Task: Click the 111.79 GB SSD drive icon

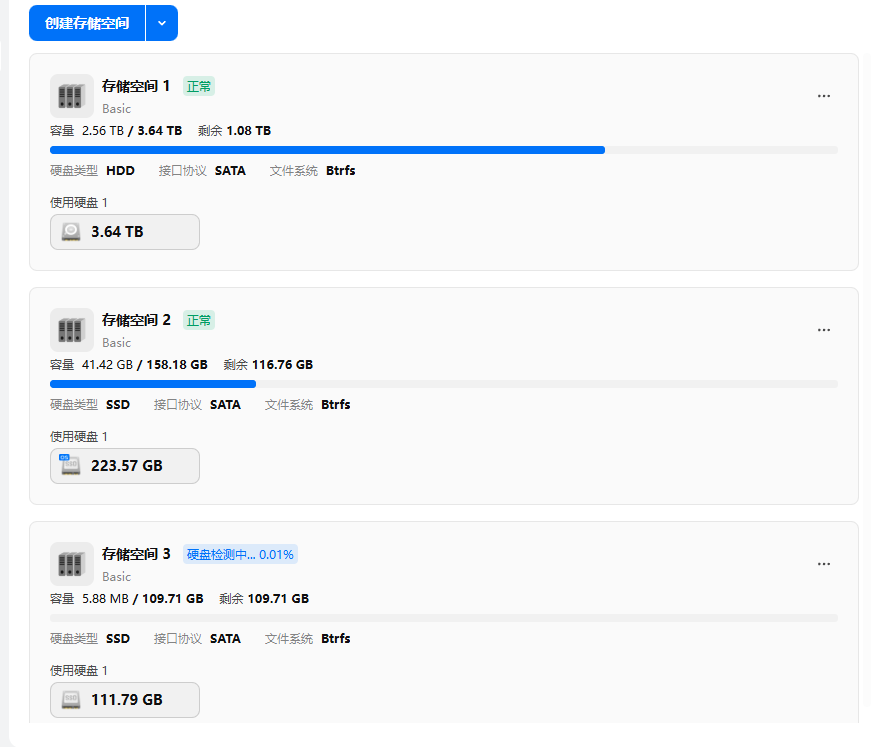Action: 71,700
